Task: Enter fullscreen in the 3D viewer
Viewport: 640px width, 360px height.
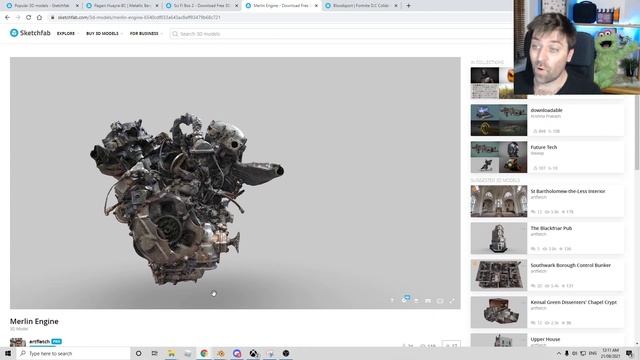Action: (452, 300)
